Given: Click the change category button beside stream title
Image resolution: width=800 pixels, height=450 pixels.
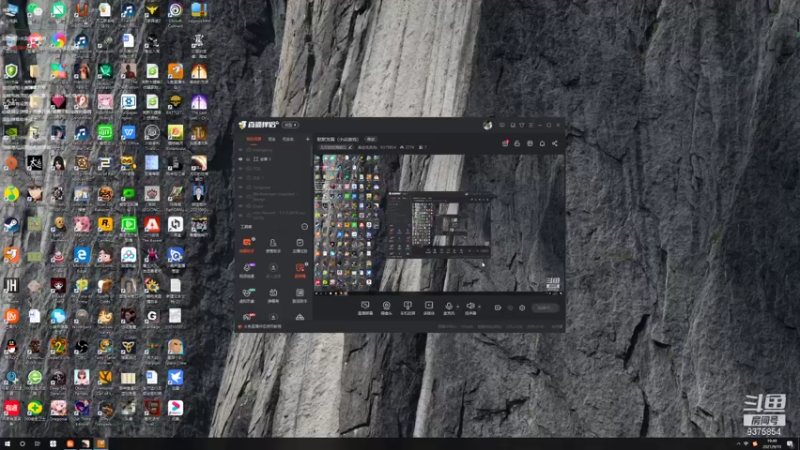Looking at the screenshot, I should pos(371,139).
